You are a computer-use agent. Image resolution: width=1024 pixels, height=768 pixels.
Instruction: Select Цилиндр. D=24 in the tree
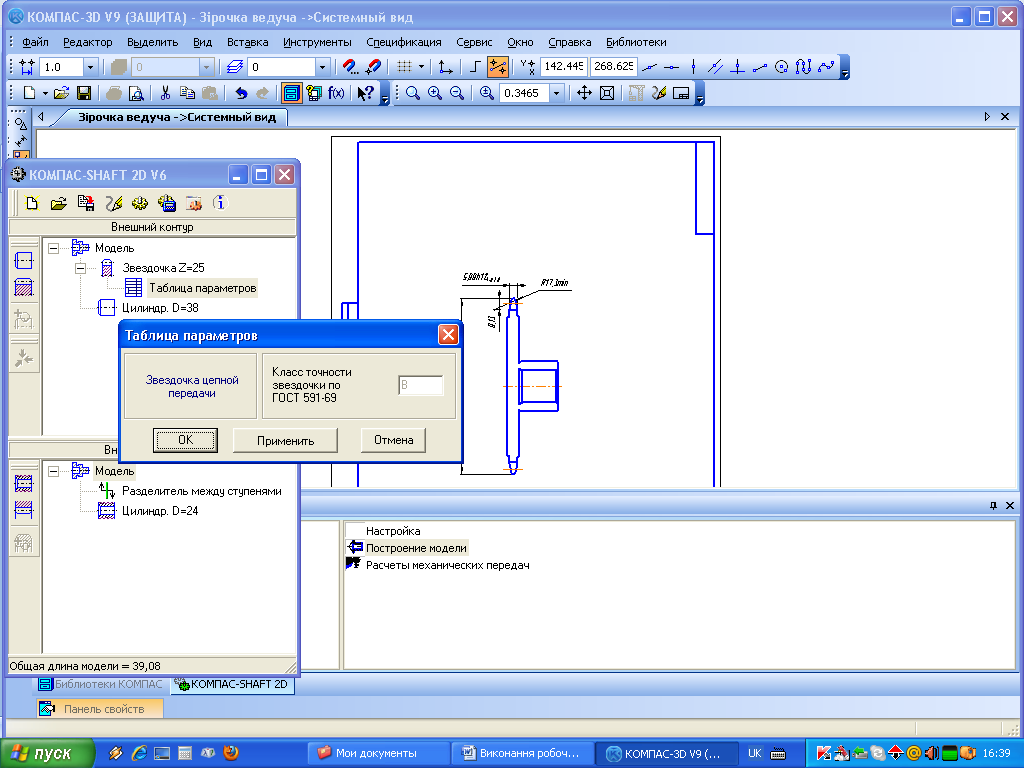(x=160, y=511)
